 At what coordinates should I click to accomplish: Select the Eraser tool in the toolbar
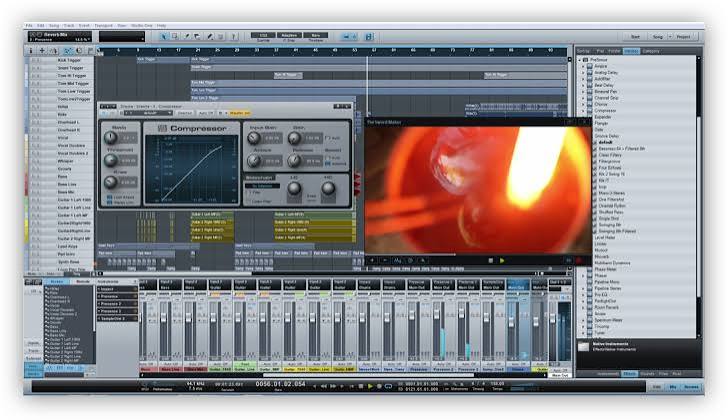coord(197,36)
